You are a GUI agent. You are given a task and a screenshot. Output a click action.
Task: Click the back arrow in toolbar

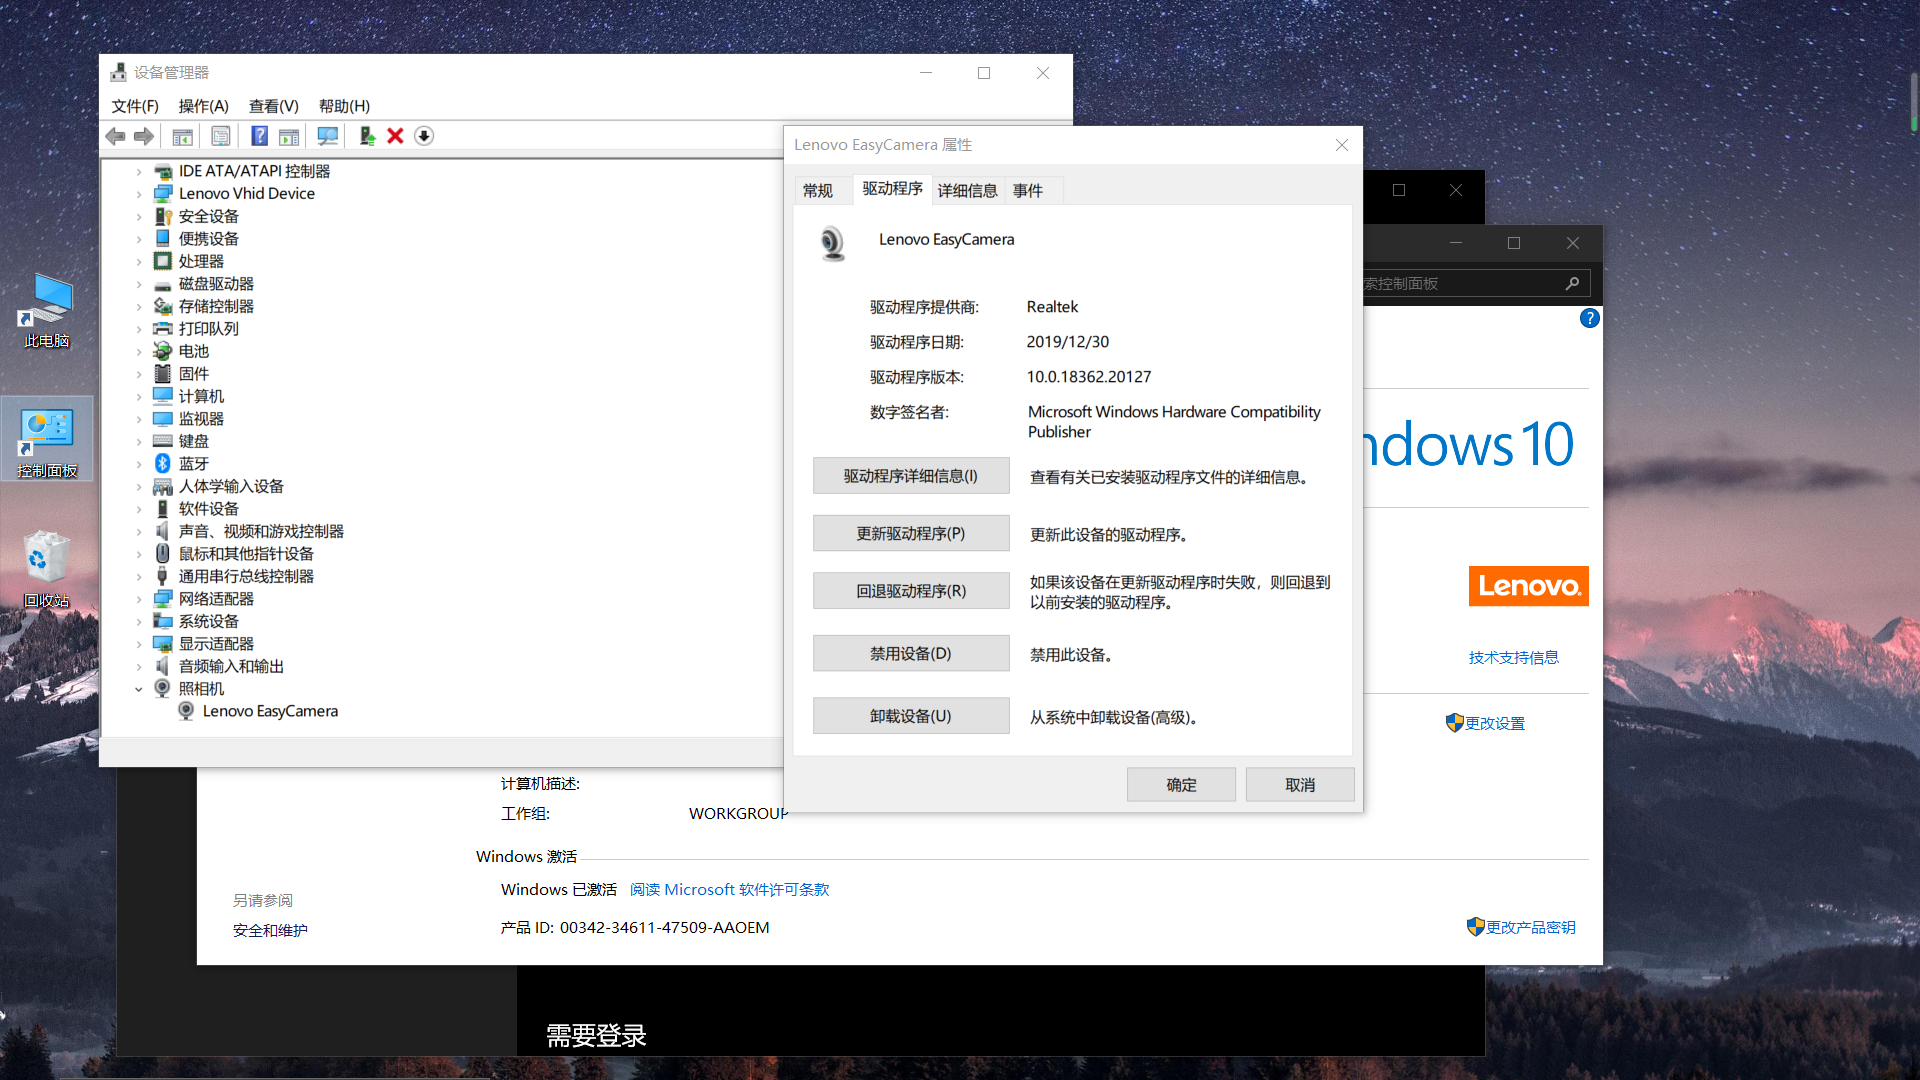pos(116,136)
